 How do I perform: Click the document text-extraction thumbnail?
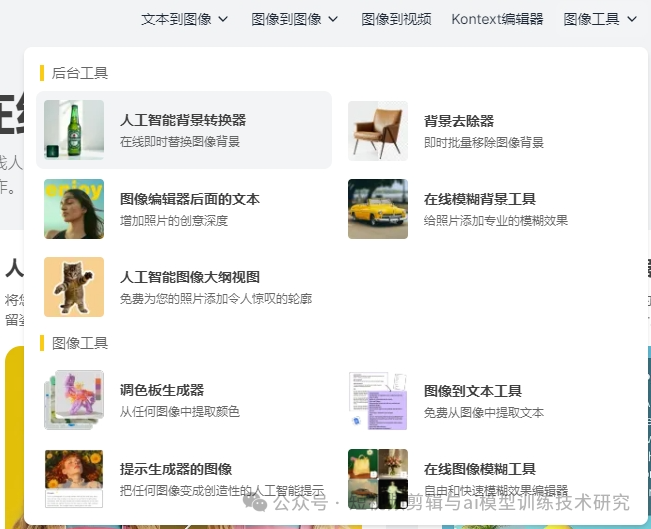(x=378, y=400)
